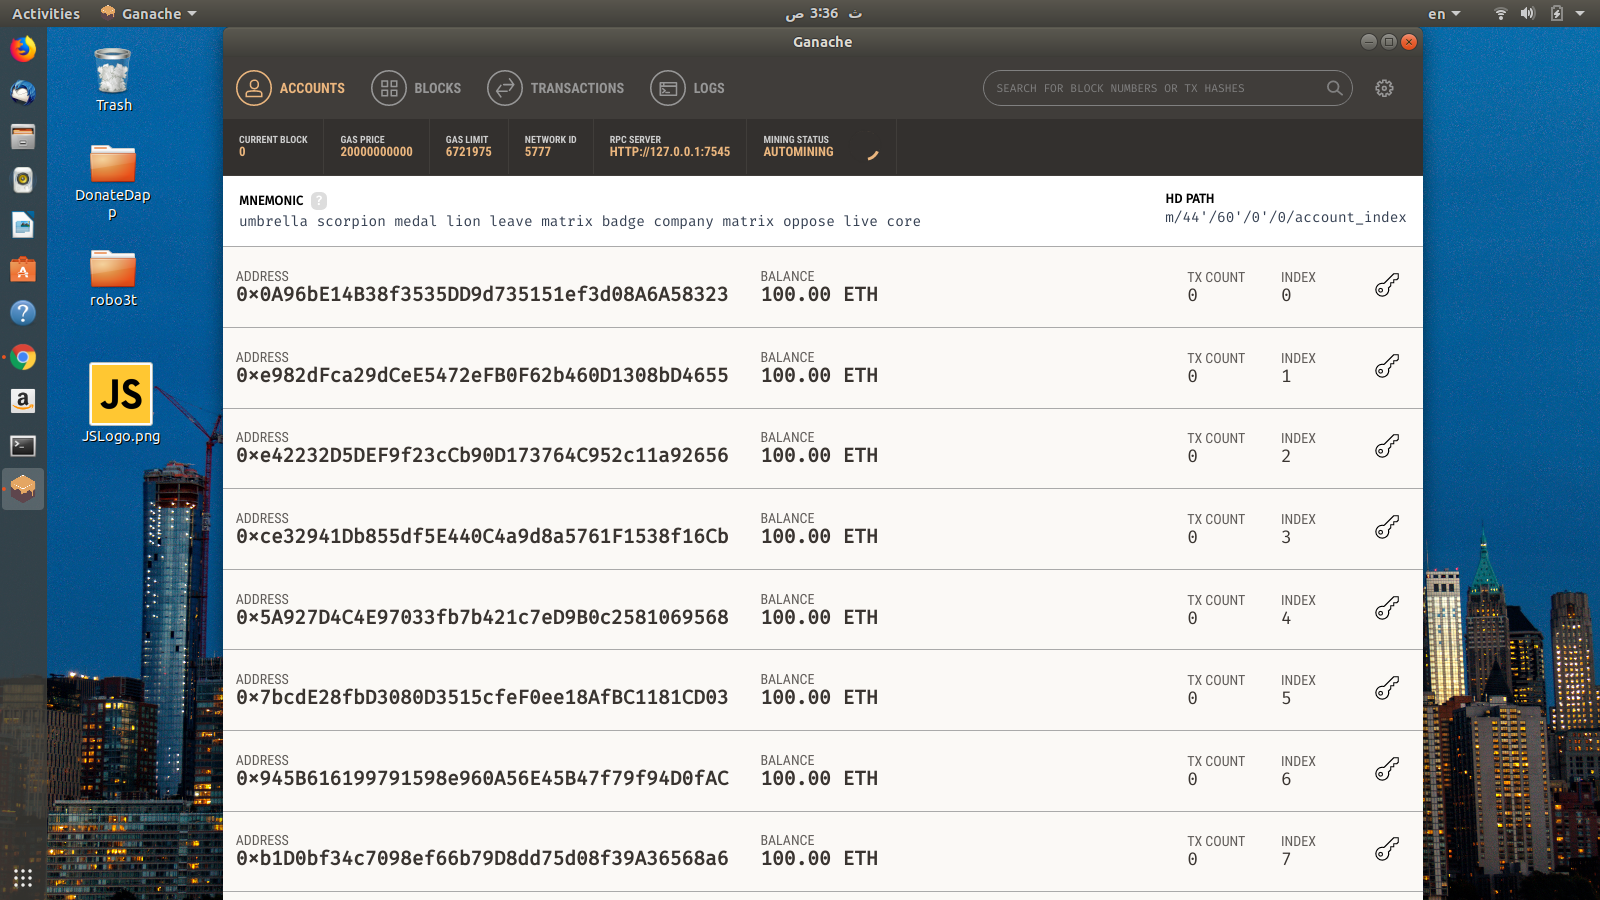This screenshot has width=1600, height=900.
Task: Select address 0xe42232D5DEF9f23cCb90D173764C952c11a92656
Action: pos(482,455)
